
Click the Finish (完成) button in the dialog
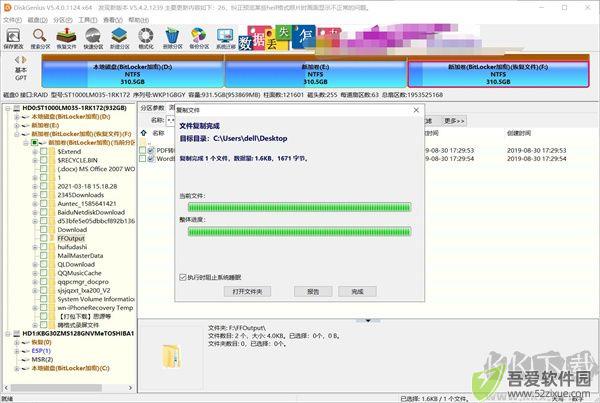pyautogui.click(x=357, y=292)
